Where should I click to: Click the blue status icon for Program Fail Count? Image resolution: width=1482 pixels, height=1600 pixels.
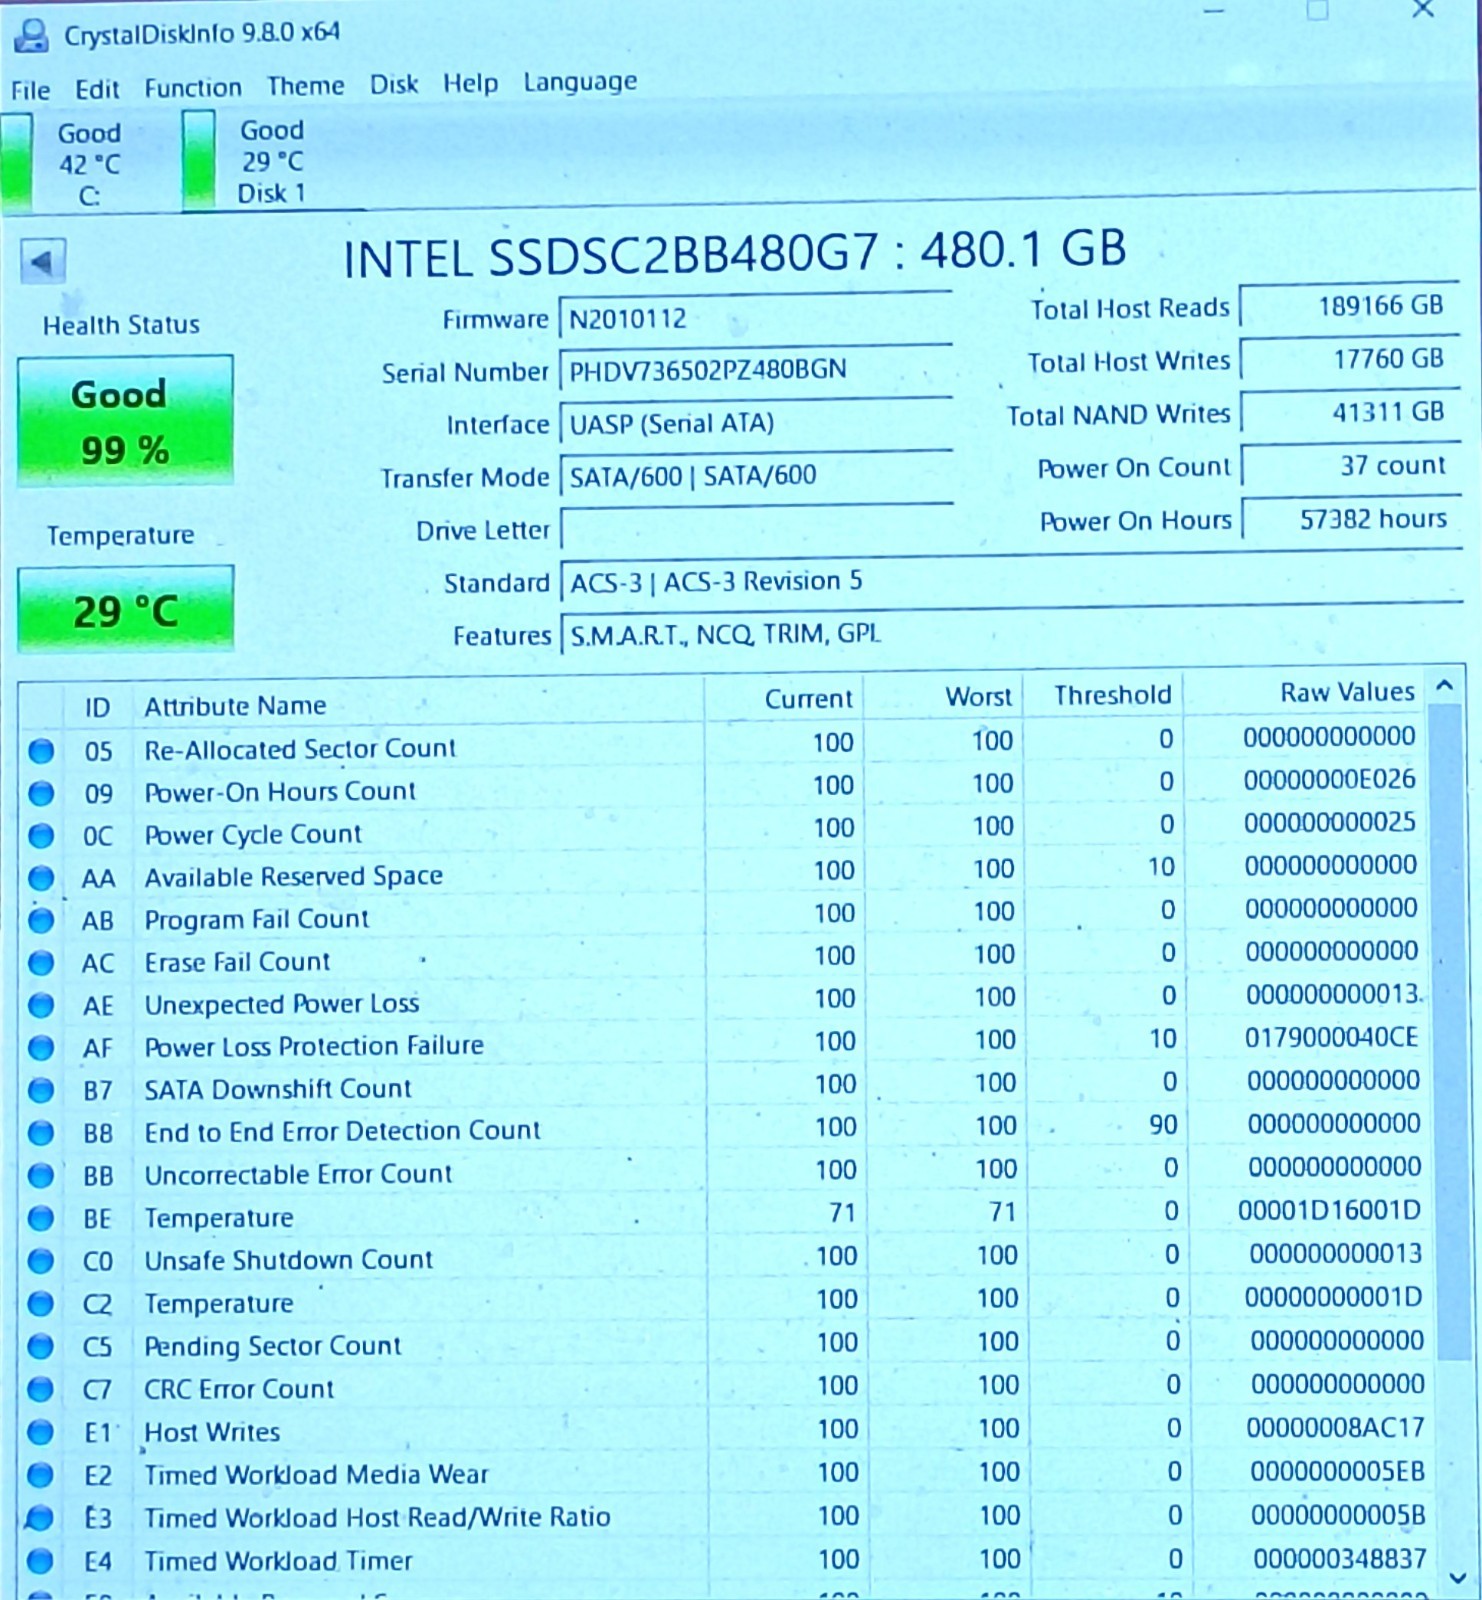point(41,921)
